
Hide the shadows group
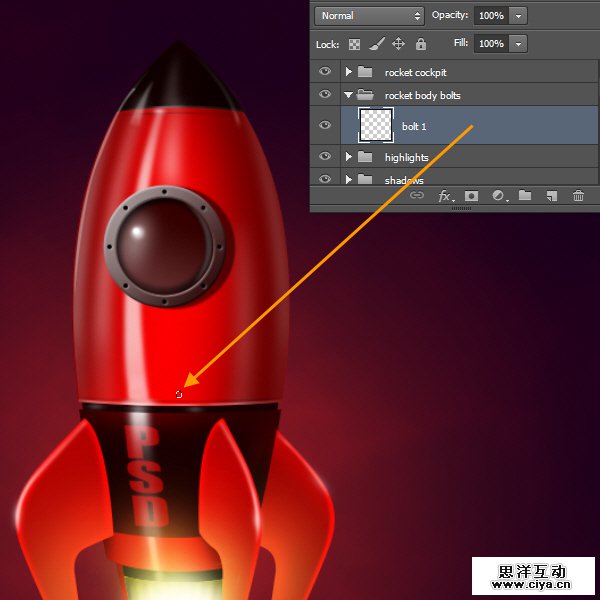[x=325, y=179]
